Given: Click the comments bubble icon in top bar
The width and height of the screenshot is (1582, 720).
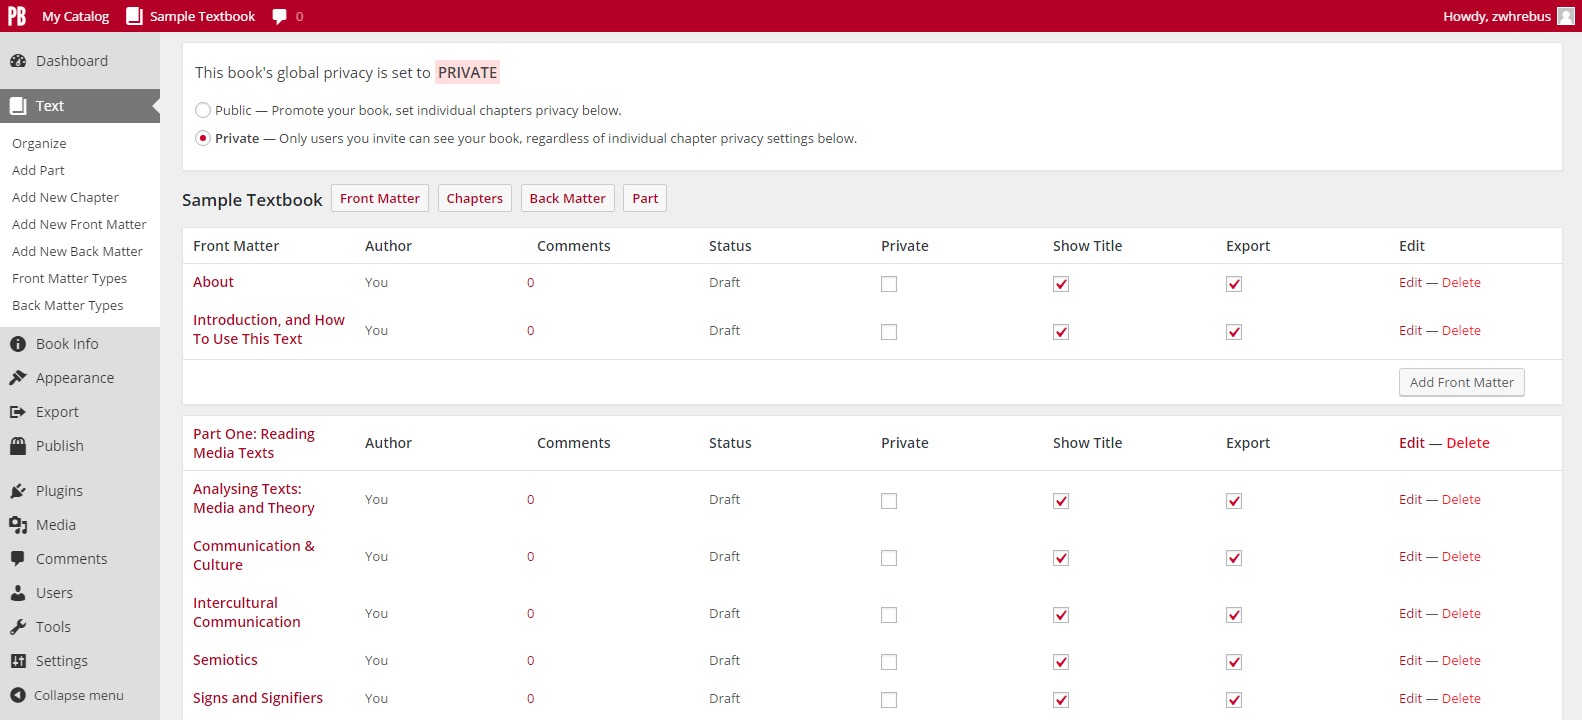Looking at the screenshot, I should (x=279, y=16).
